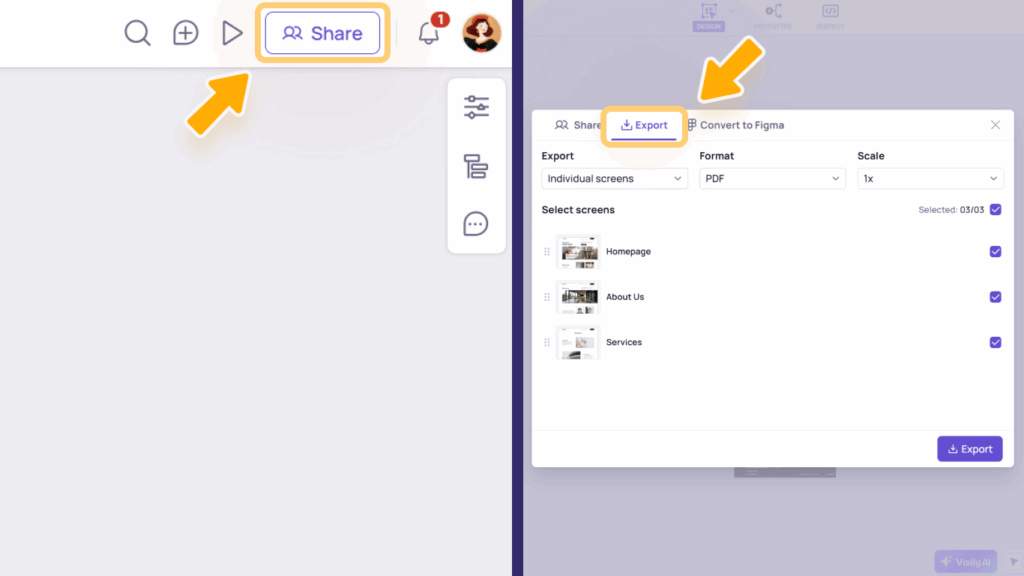Open the user profile avatar

tap(481, 33)
